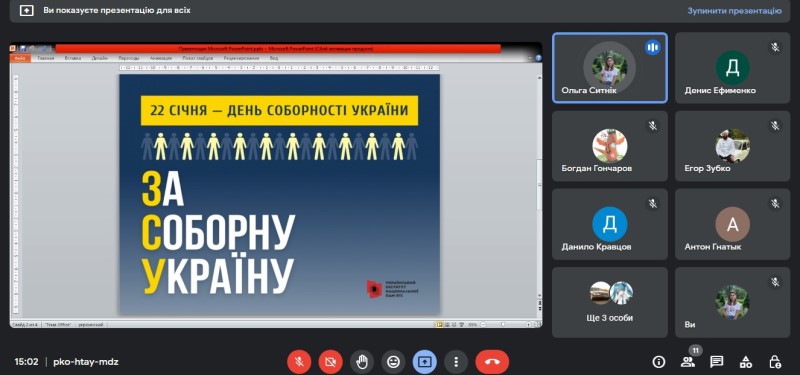This screenshot has height=375, width=800.
Task: Open the Вставка ribbon tab in PowerPoint
Action: pos(73,58)
